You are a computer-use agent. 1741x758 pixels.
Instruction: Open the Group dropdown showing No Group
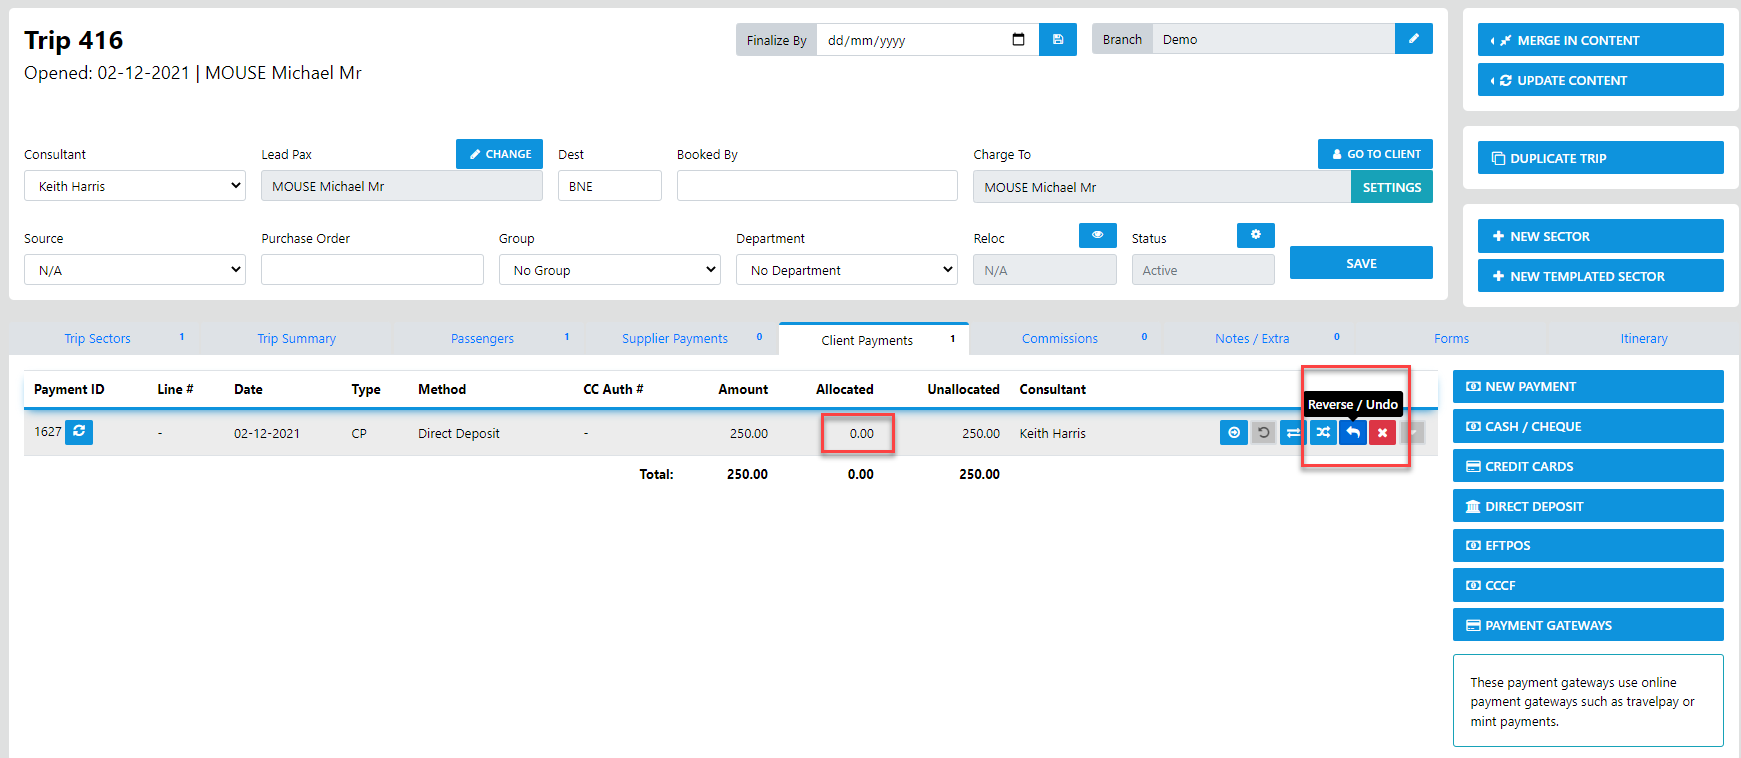tap(610, 270)
